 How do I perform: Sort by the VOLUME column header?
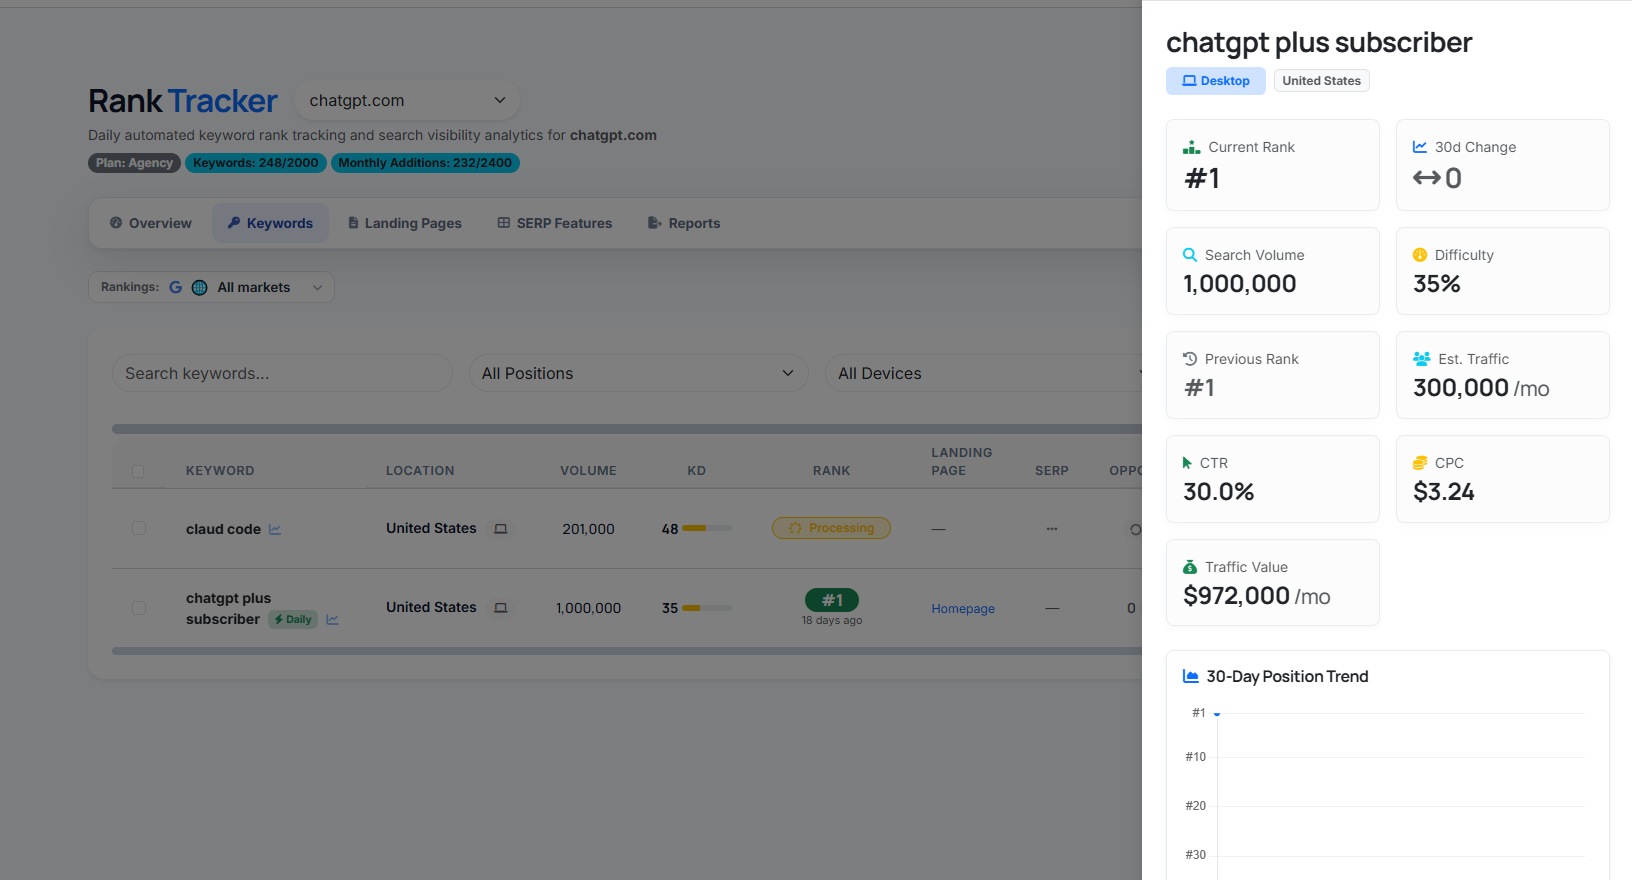point(588,471)
